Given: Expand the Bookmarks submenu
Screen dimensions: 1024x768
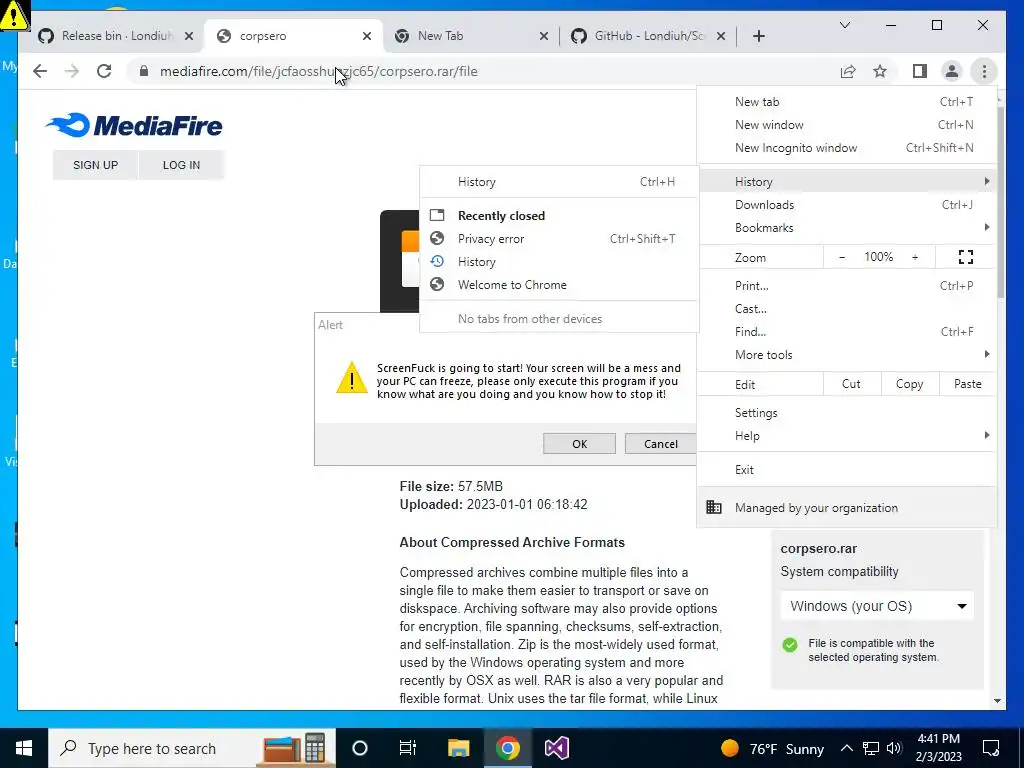Looking at the screenshot, I should (847, 228).
